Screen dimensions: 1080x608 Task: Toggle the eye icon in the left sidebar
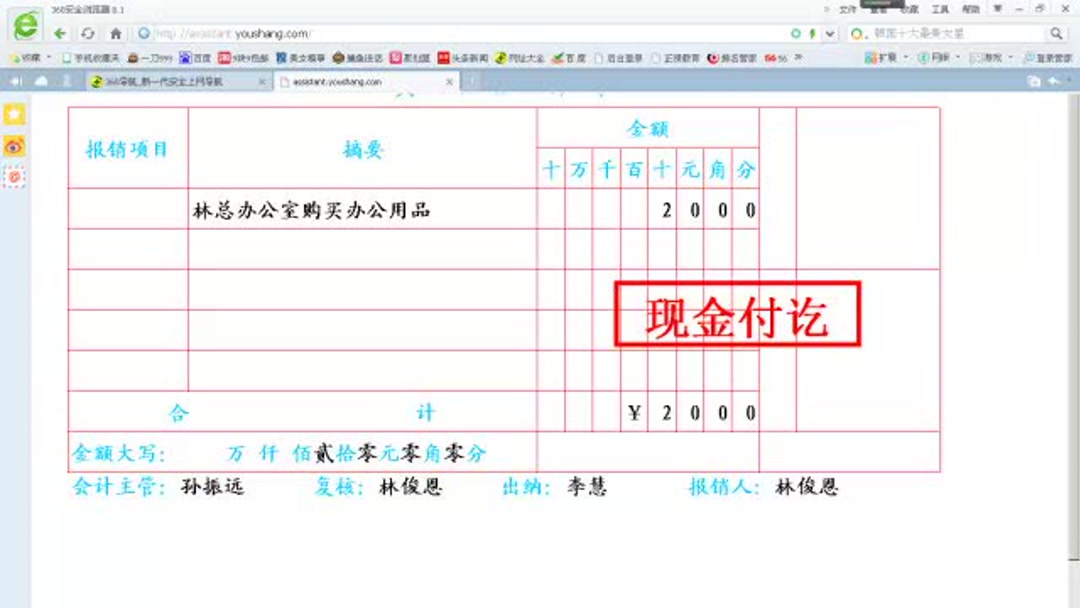coord(13,146)
